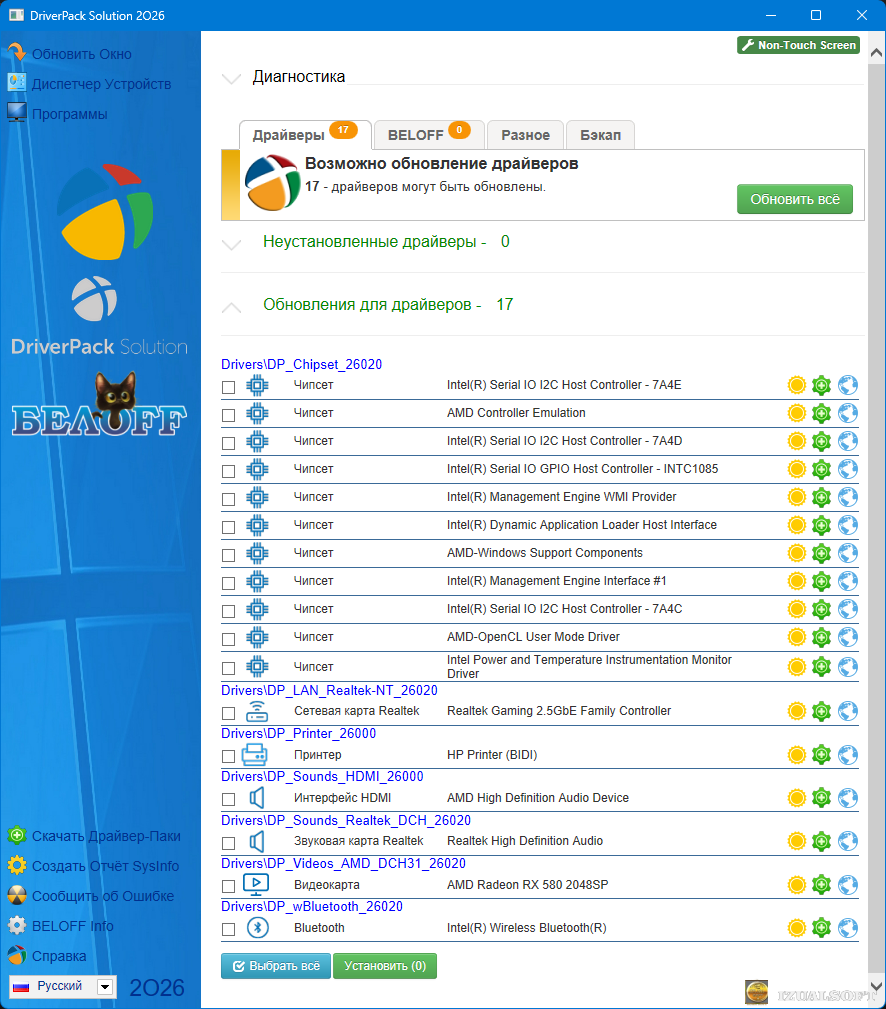
Task: Tick the checkbox for AMD Radeon RX 580 2048SP
Action: pos(228,886)
